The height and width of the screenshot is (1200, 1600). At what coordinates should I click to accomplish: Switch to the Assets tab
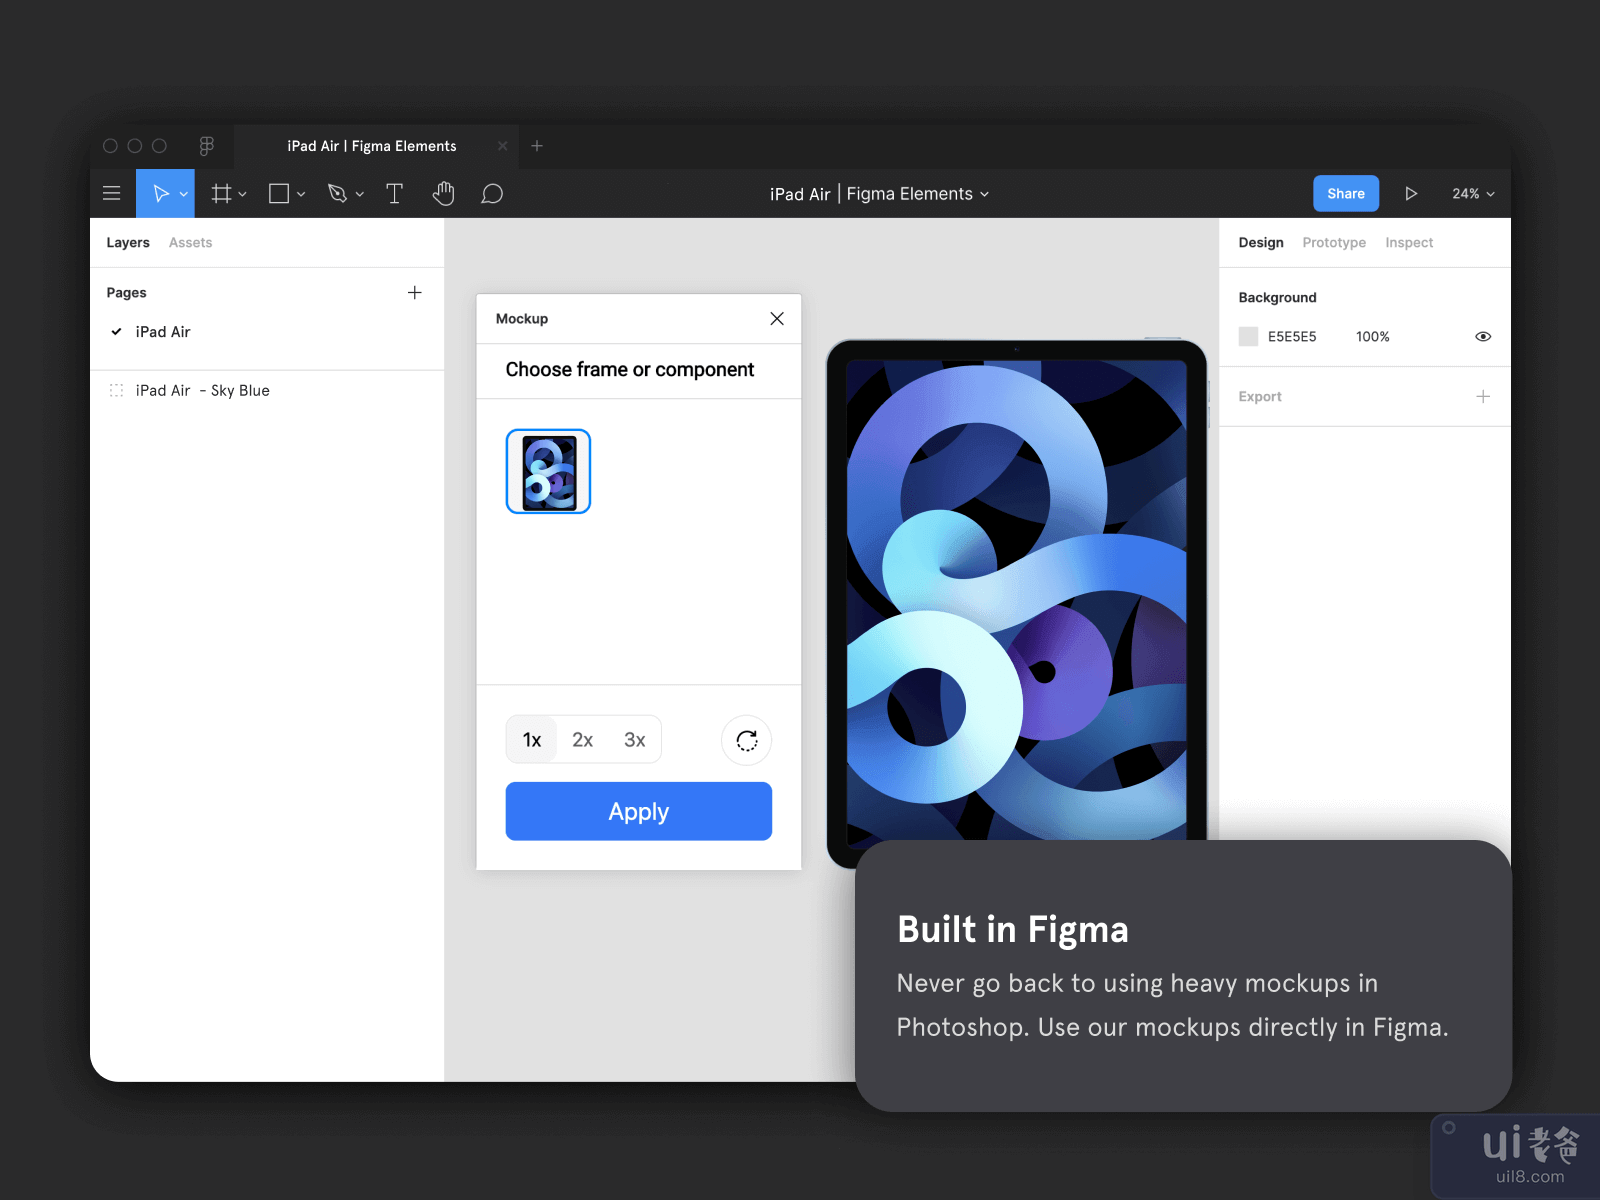190,243
